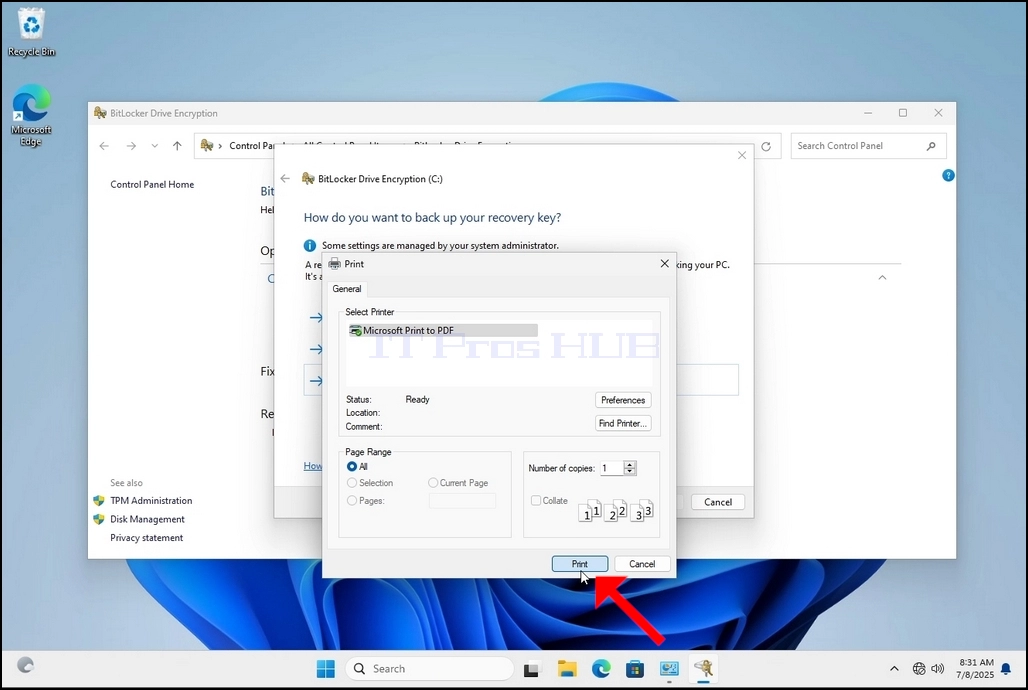The image size is (1028, 690).
Task: Click Find Printer button
Action: tap(623, 423)
